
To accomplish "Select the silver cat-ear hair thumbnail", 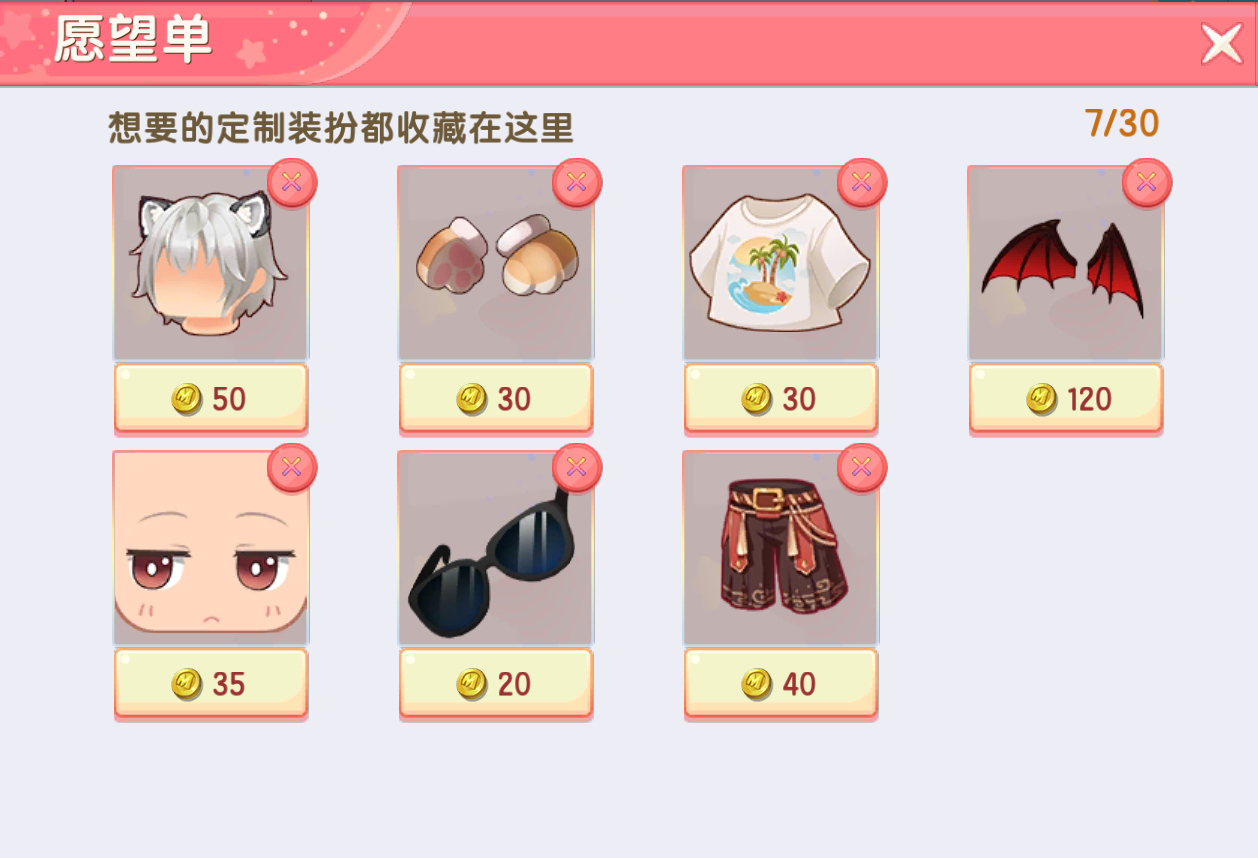I will (x=211, y=263).
